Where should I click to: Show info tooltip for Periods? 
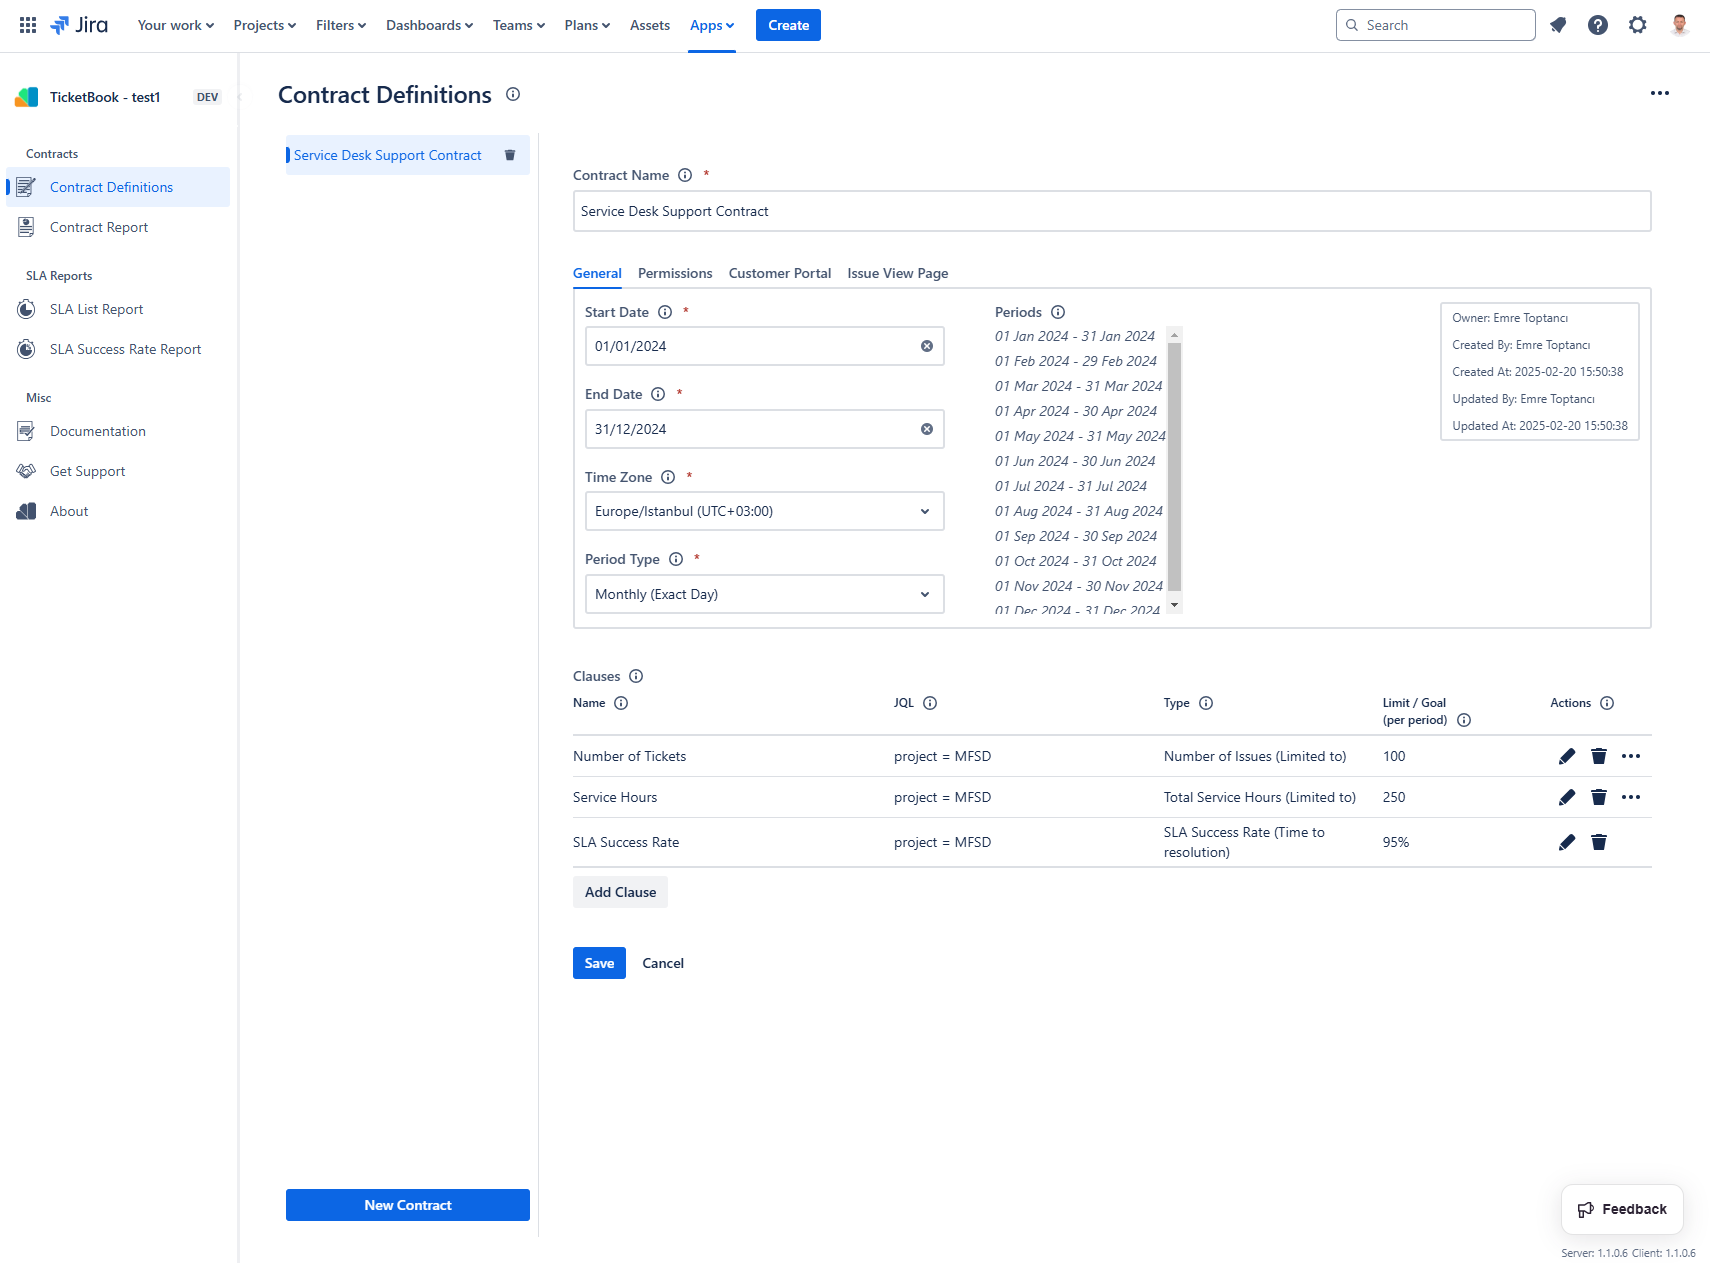pos(1058,312)
